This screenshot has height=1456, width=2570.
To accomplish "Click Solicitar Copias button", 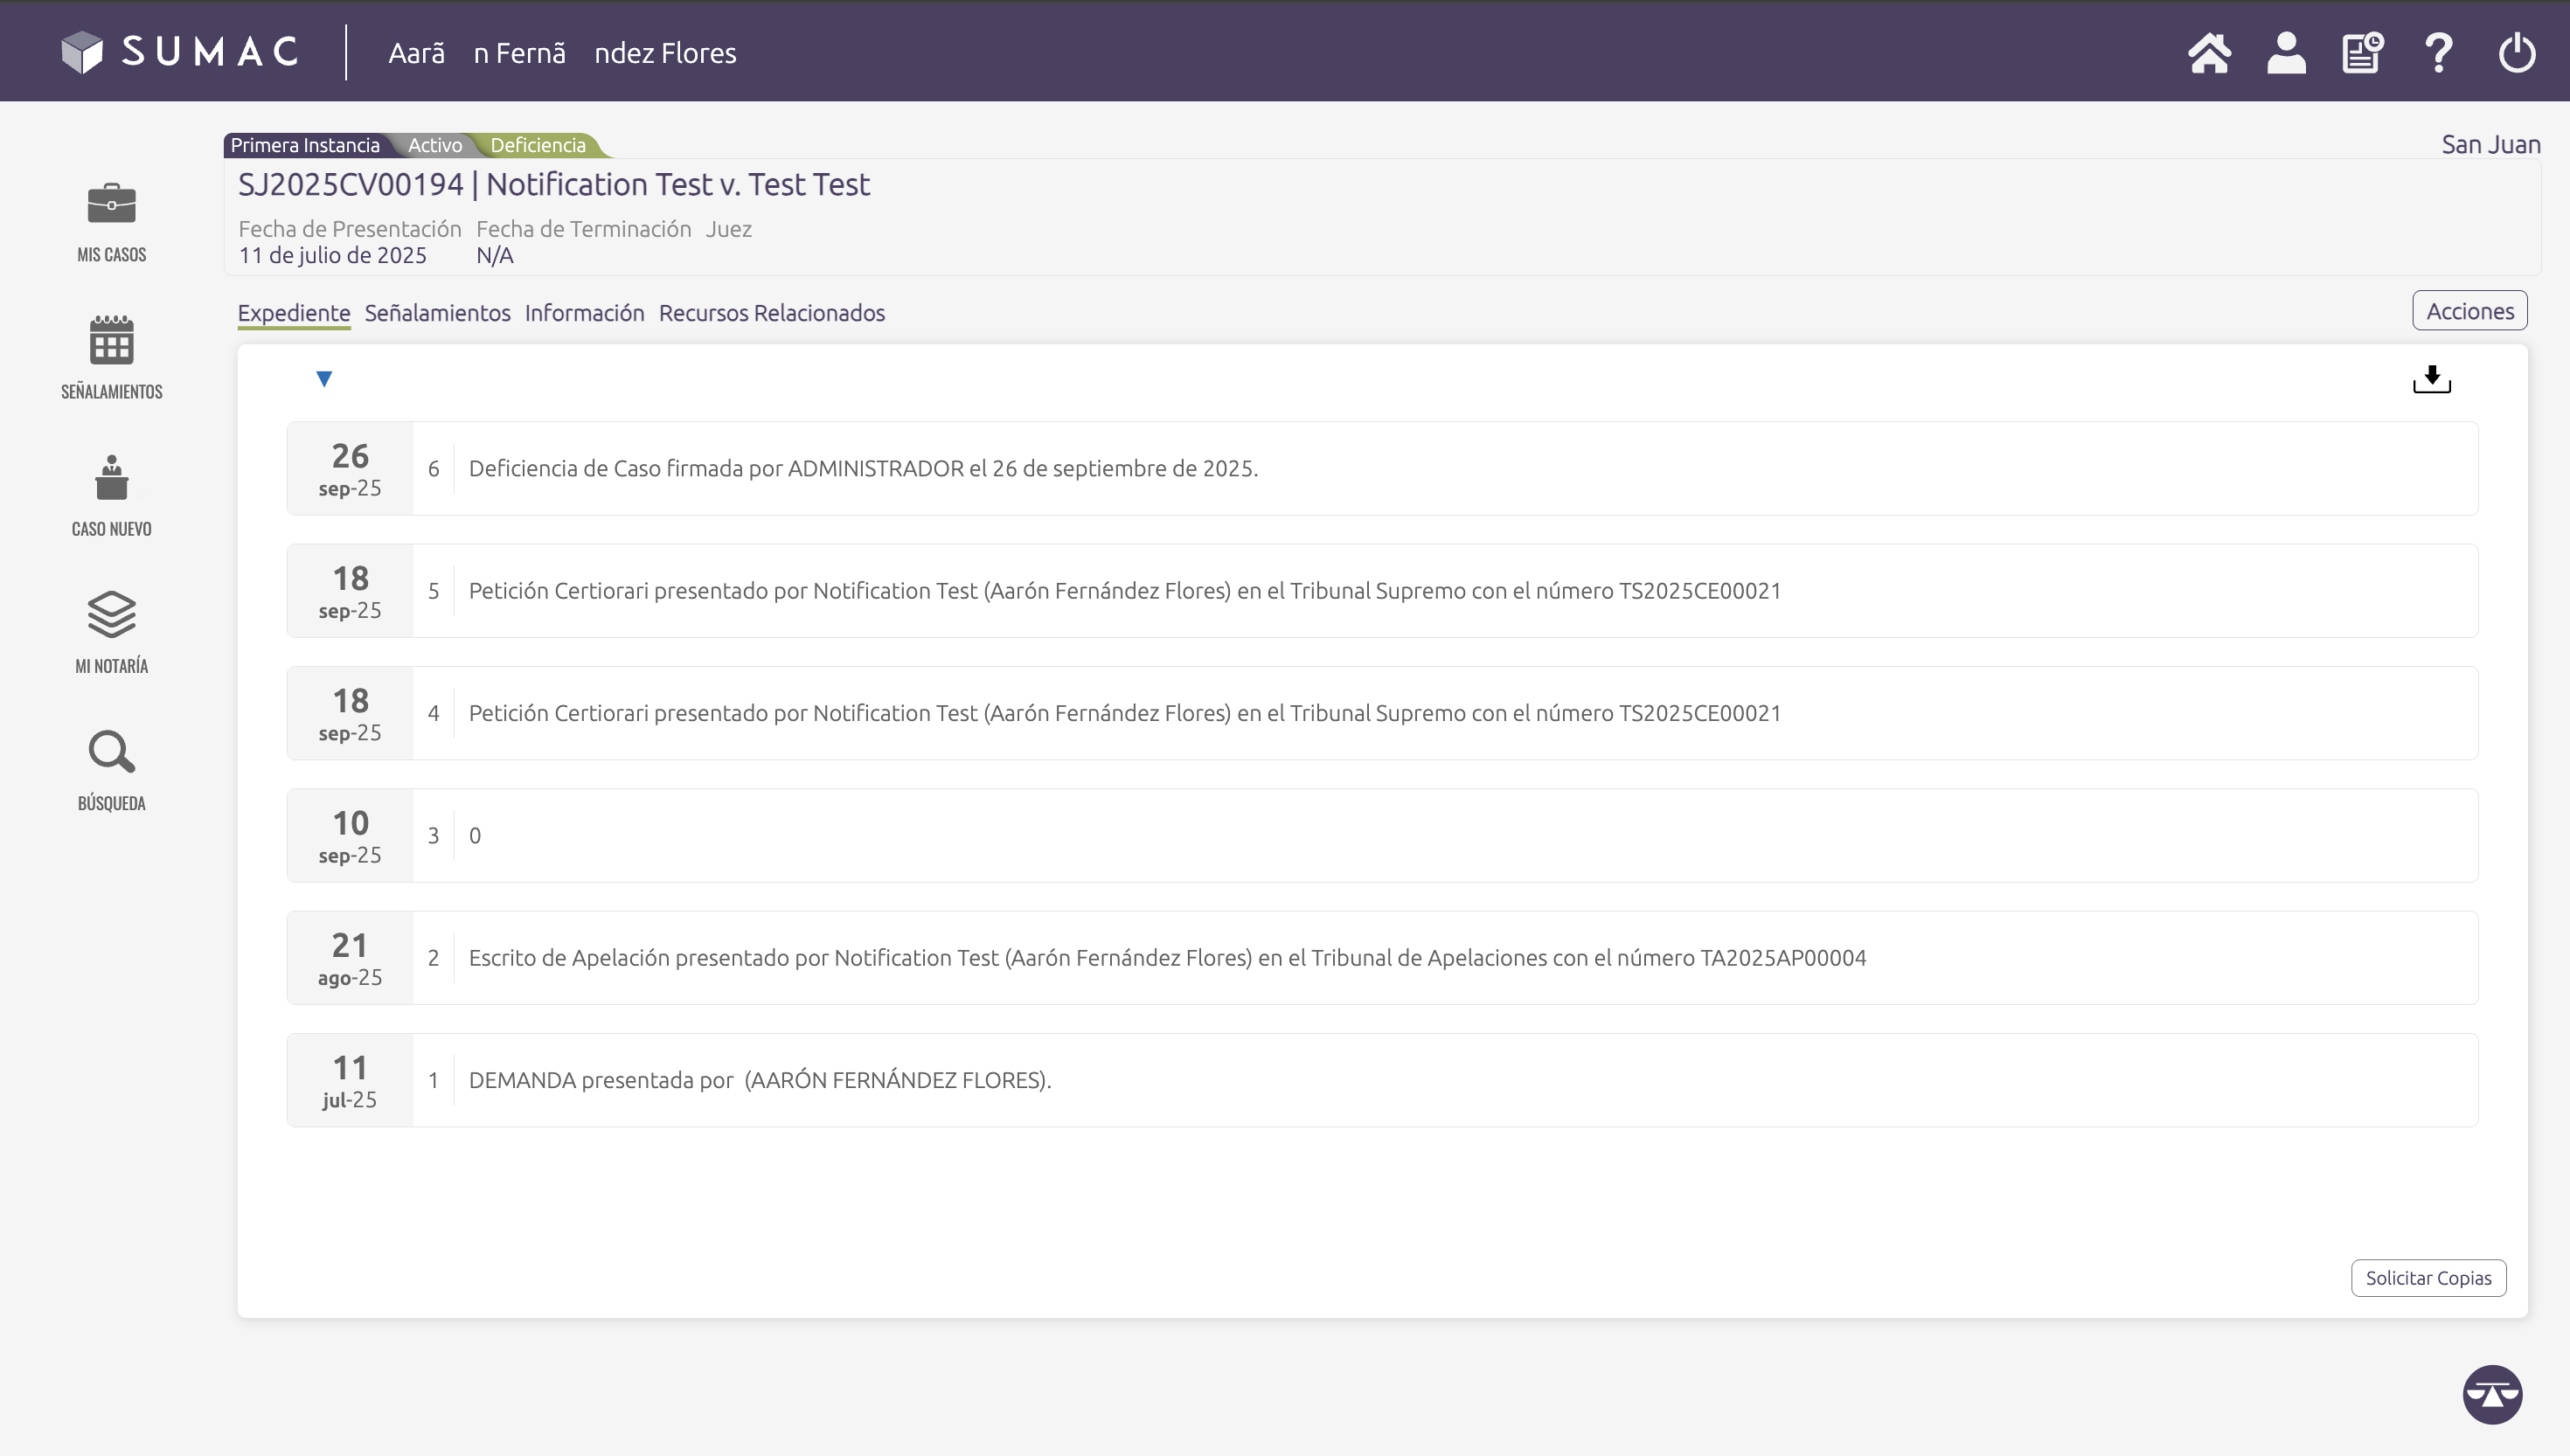I will pyautogui.click(x=2428, y=1278).
